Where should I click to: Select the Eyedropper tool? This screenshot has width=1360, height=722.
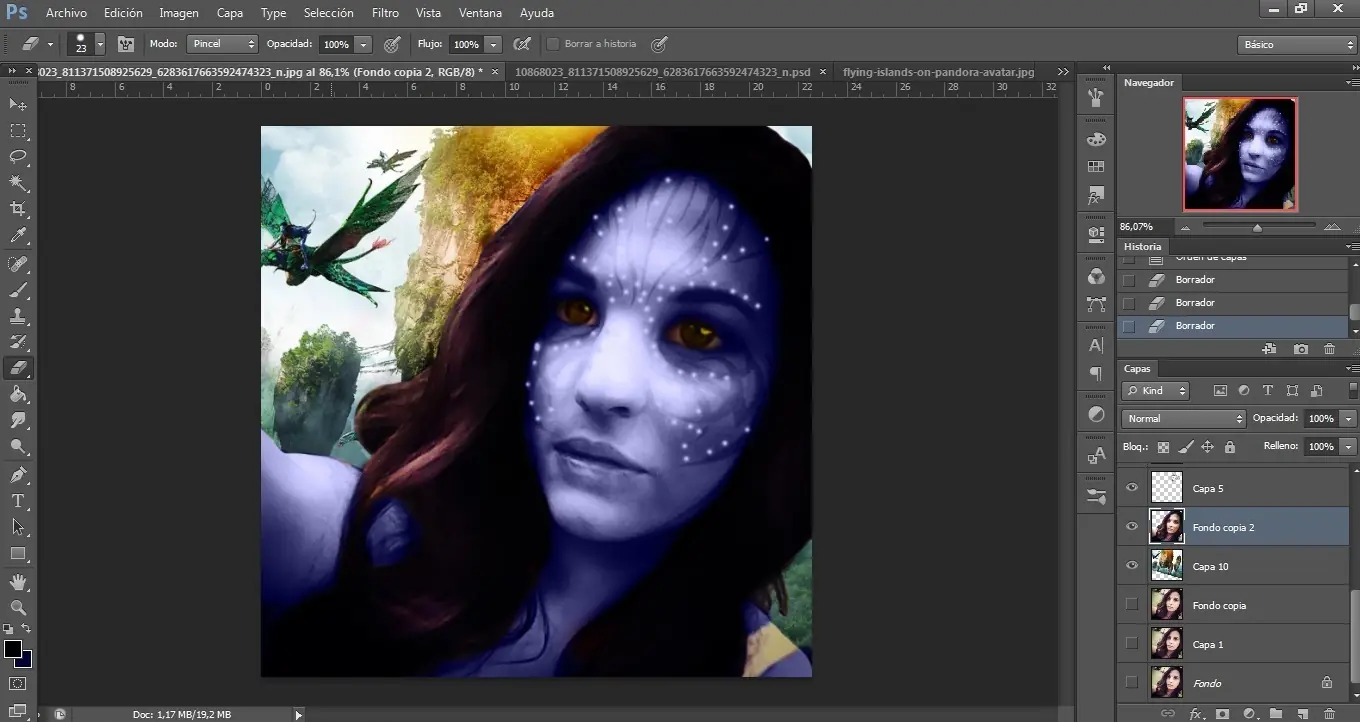pyautogui.click(x=18, y=236)
